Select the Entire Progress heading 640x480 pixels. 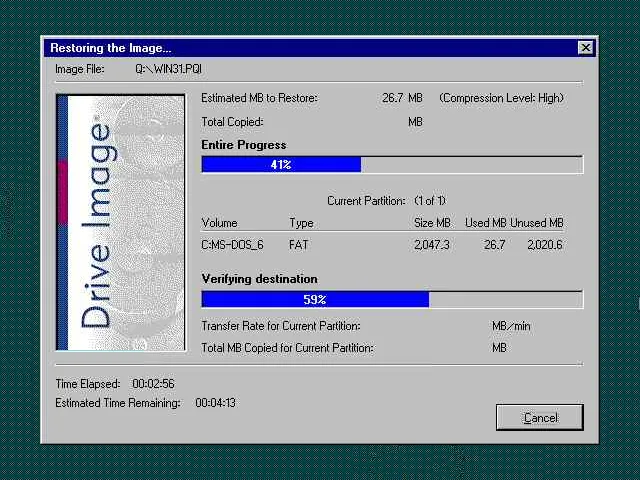pos(244,145)
